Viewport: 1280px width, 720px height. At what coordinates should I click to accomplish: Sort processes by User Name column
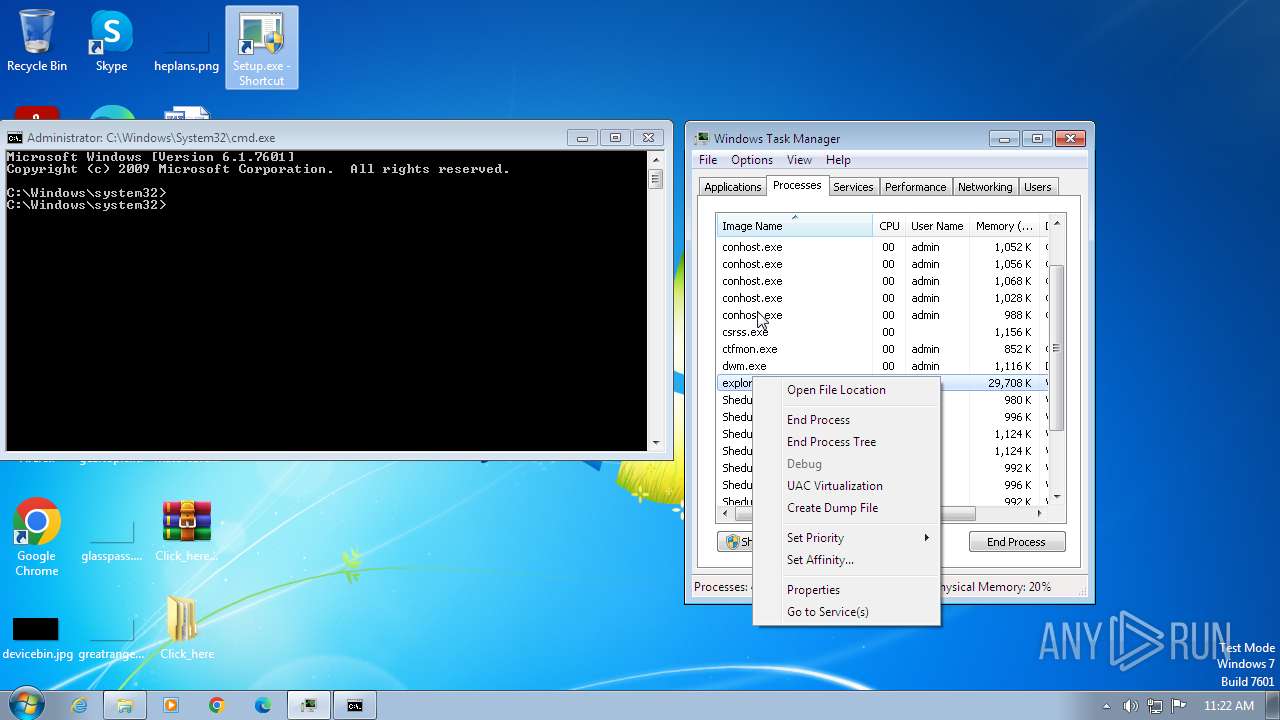tap(937, 226)
